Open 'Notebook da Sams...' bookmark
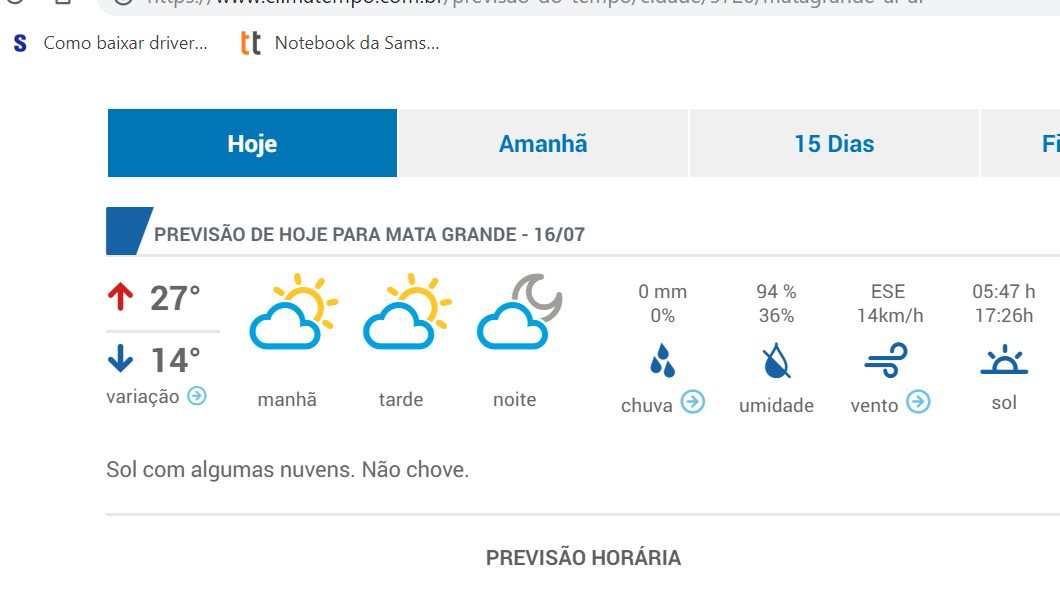Image resolution: width=1060 pixels, height=596 pixels. pos(340,43)
